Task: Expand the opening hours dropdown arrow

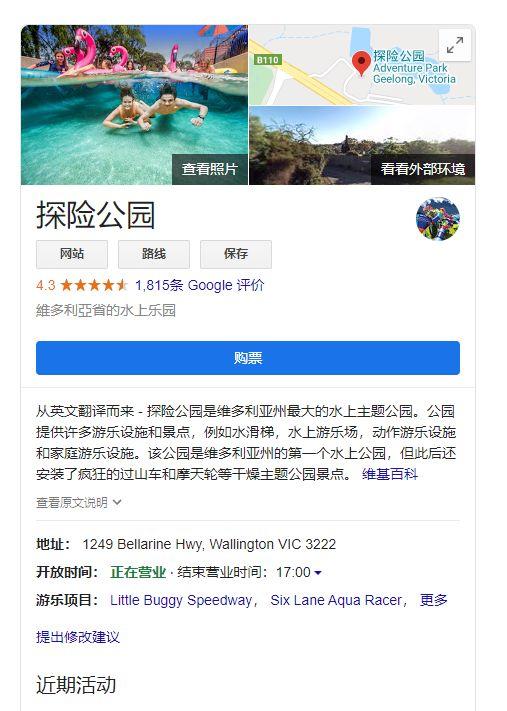Action: [318, 573]
